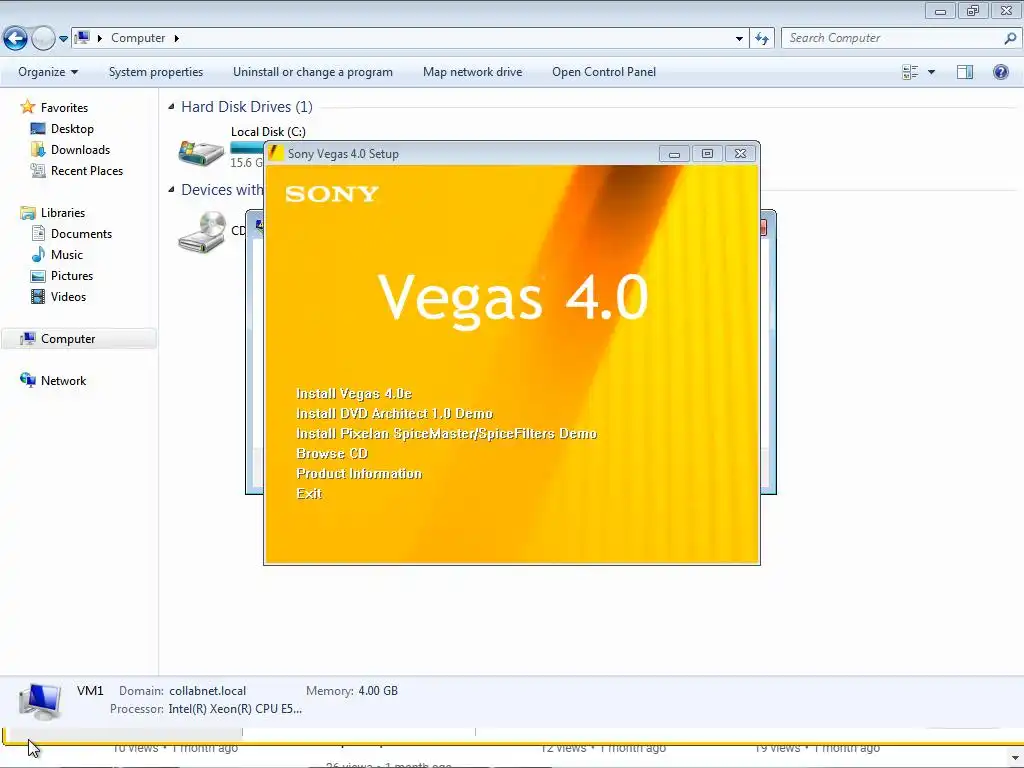
Task: Collapse the Devices with removable storage group
Action: pyautogui.click(x=171, y=189)
